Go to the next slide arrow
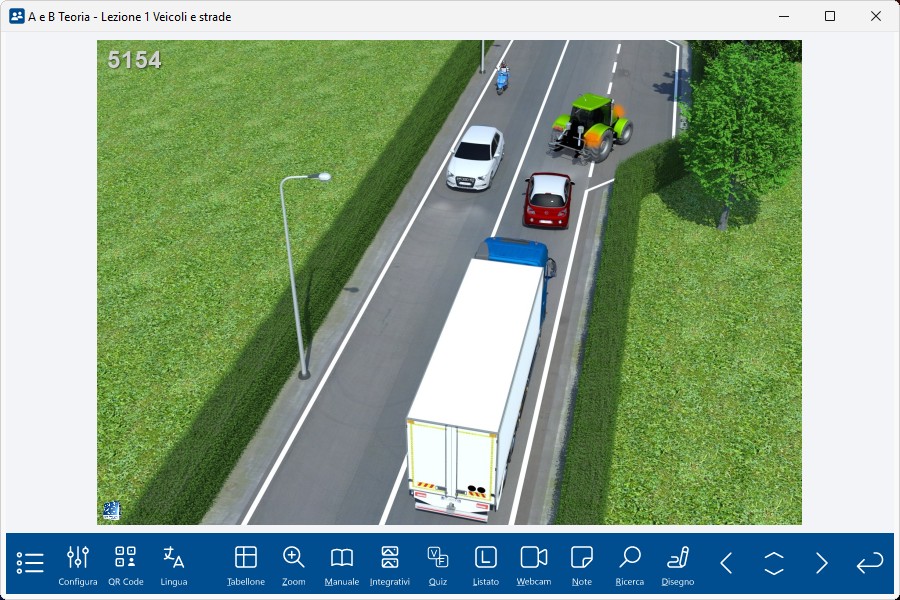Image resolution: width=900 pixels, height=600 pixels. [x=822, y=563]
